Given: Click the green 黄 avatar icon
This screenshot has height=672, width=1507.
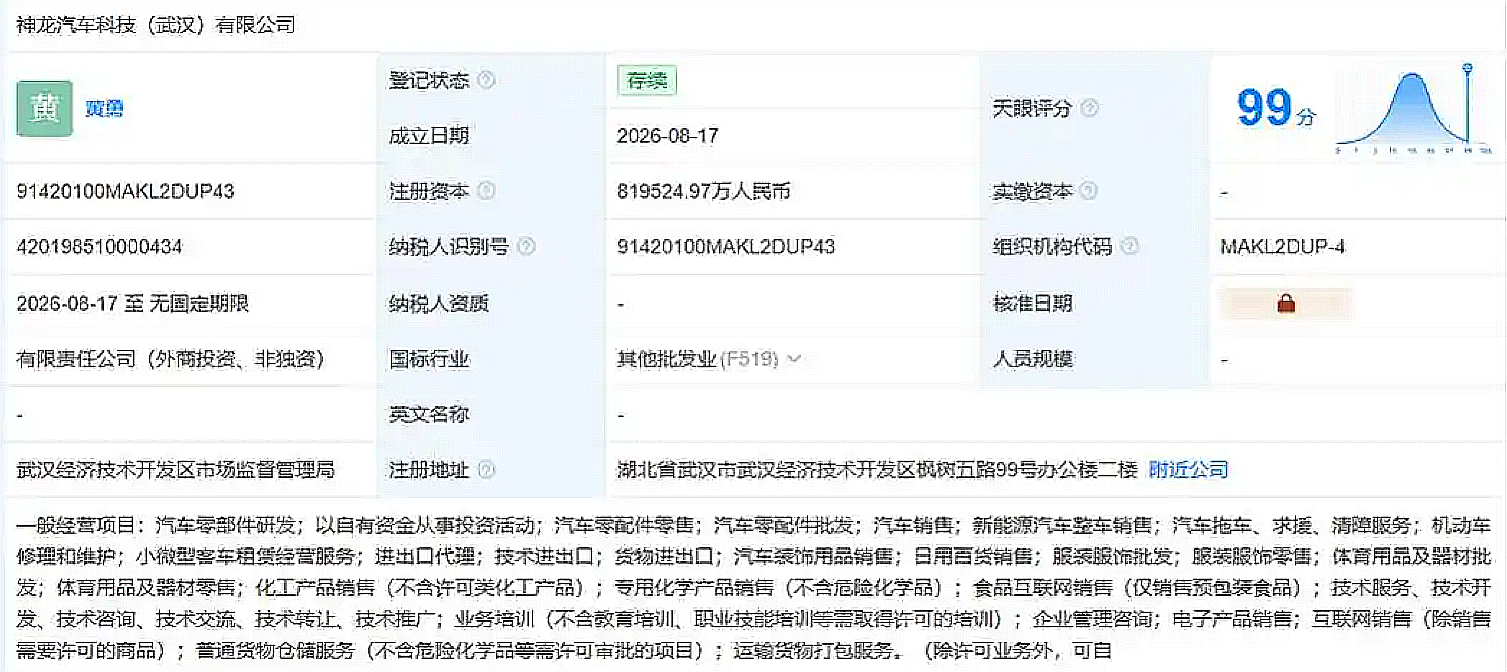Looking at the screenshot, I should 45,108.
